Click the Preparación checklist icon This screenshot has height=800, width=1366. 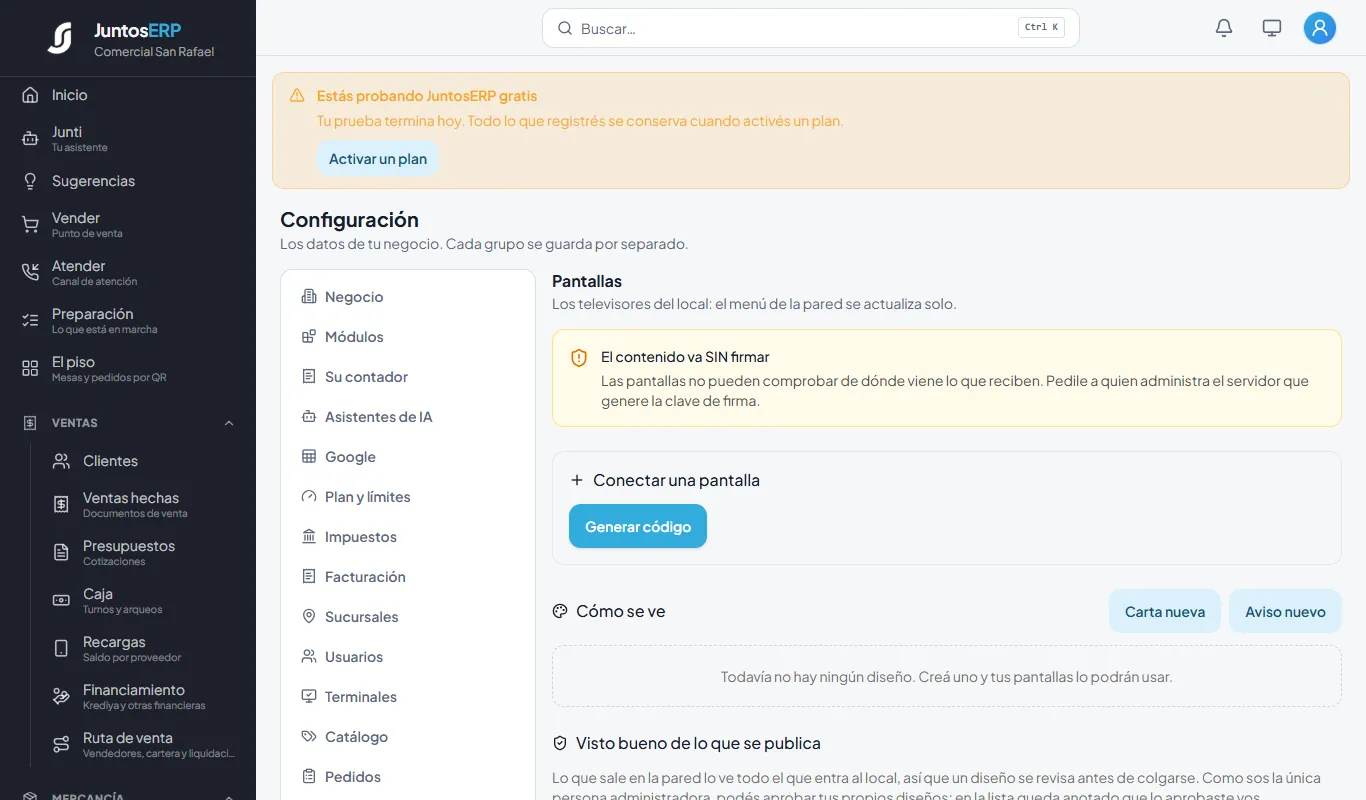[30, 321]
